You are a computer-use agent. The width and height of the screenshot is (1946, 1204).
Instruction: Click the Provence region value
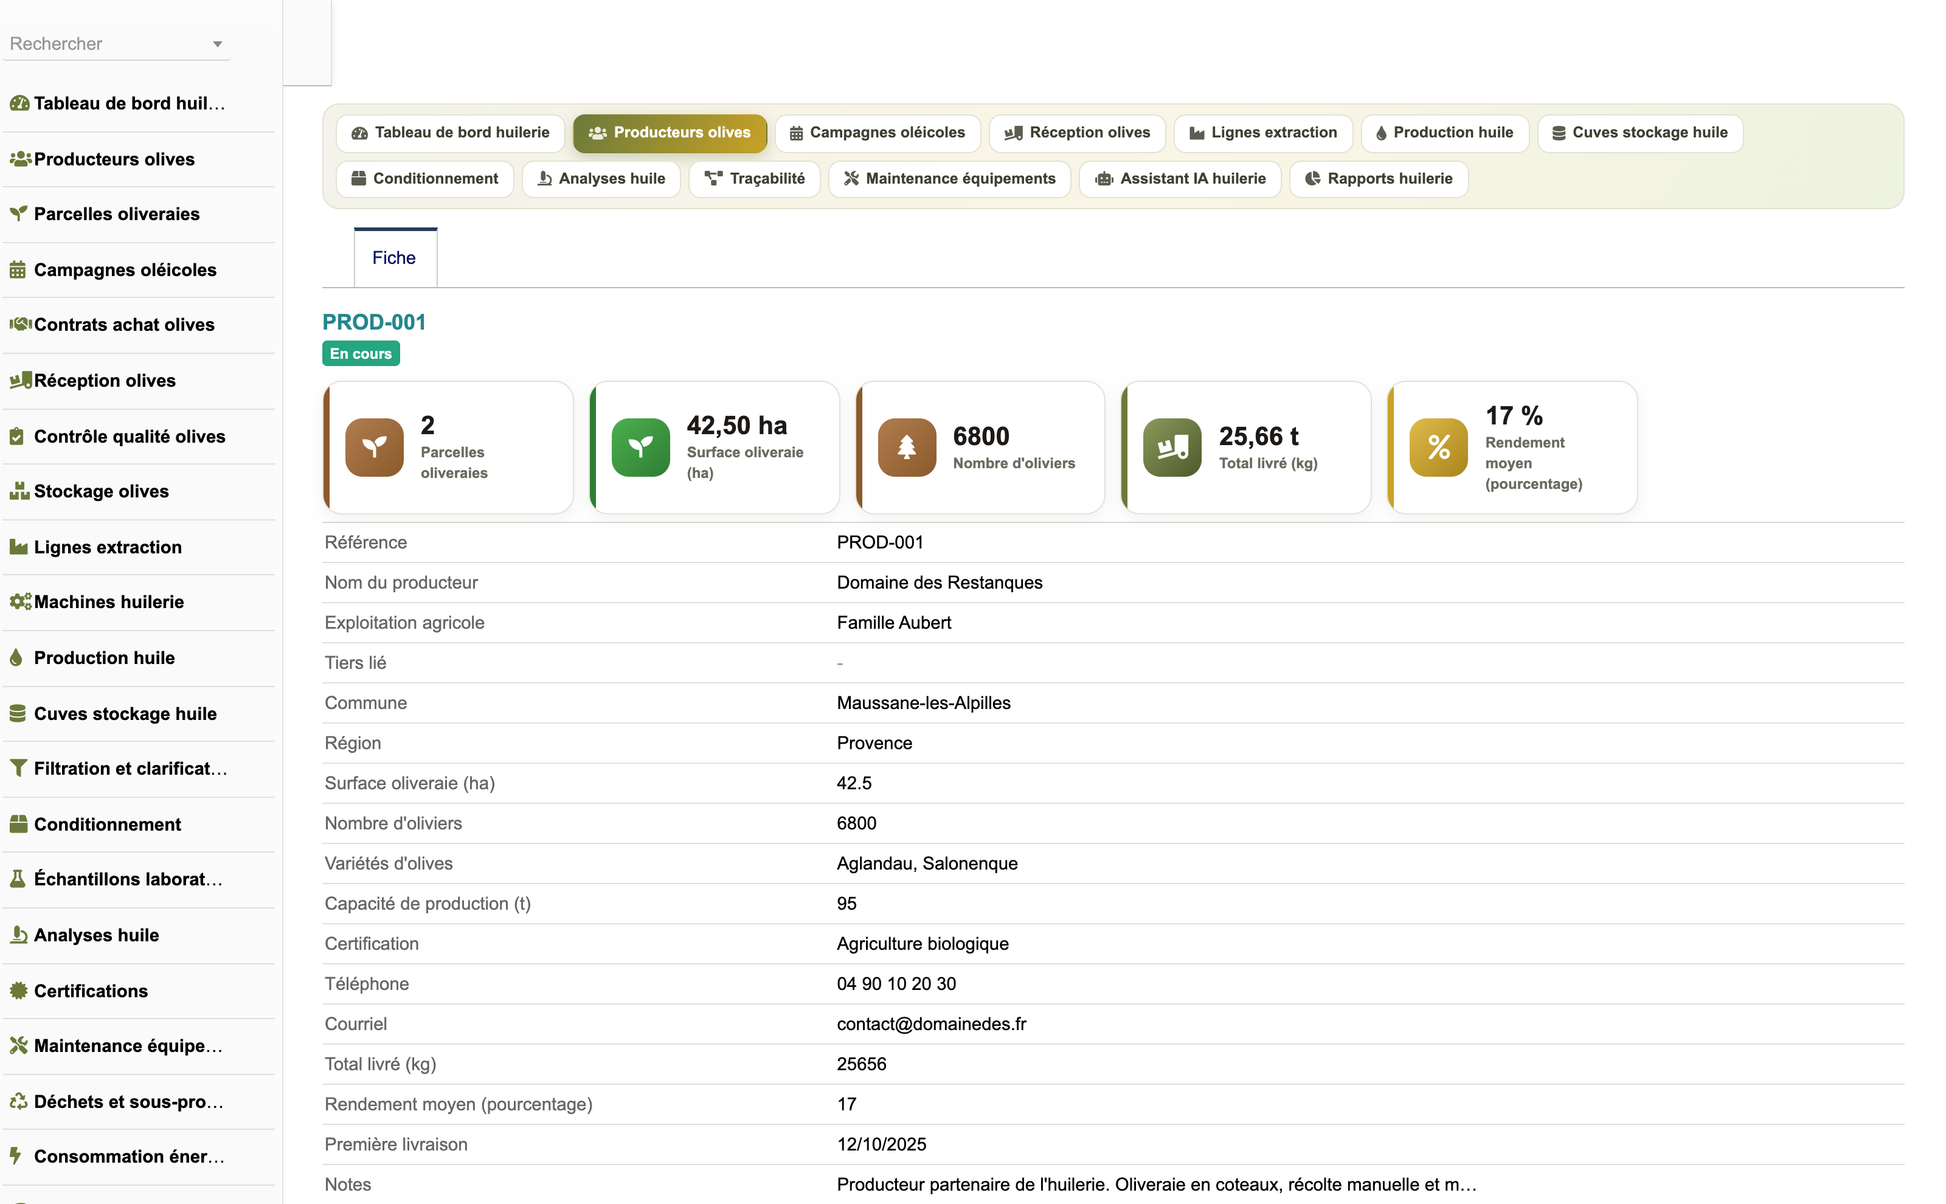tap(874, 743)
